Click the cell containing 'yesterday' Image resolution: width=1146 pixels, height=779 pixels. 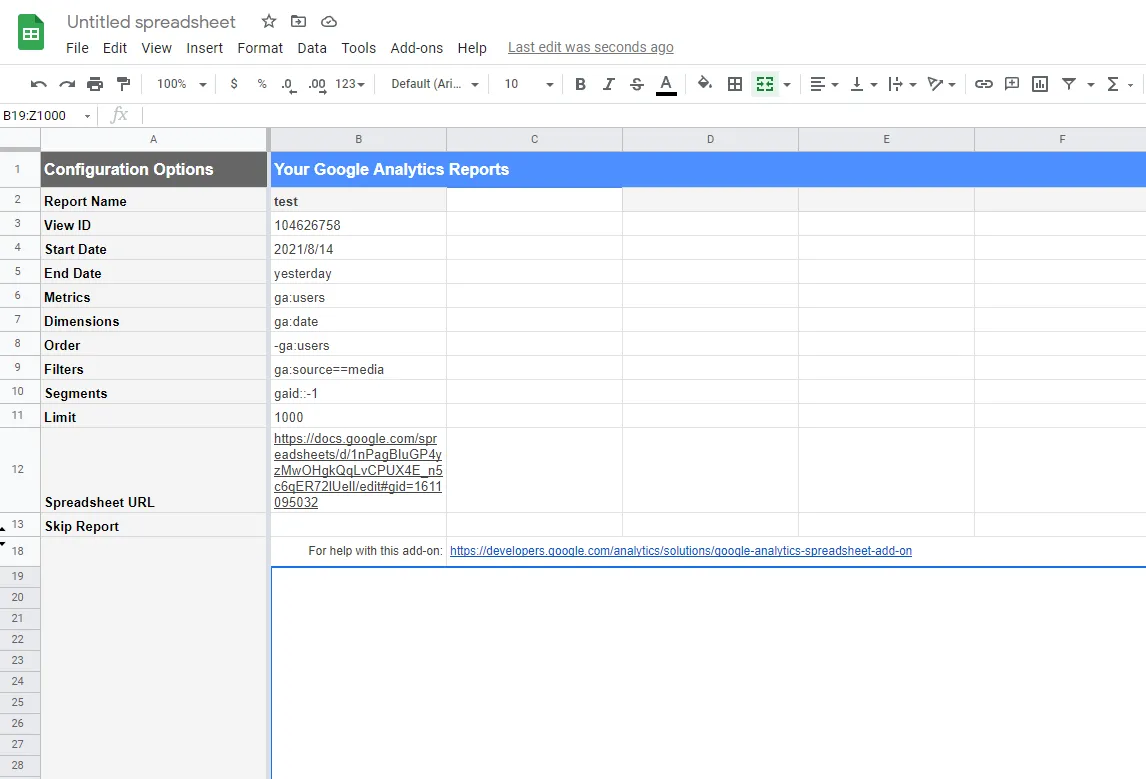point(358,273)
